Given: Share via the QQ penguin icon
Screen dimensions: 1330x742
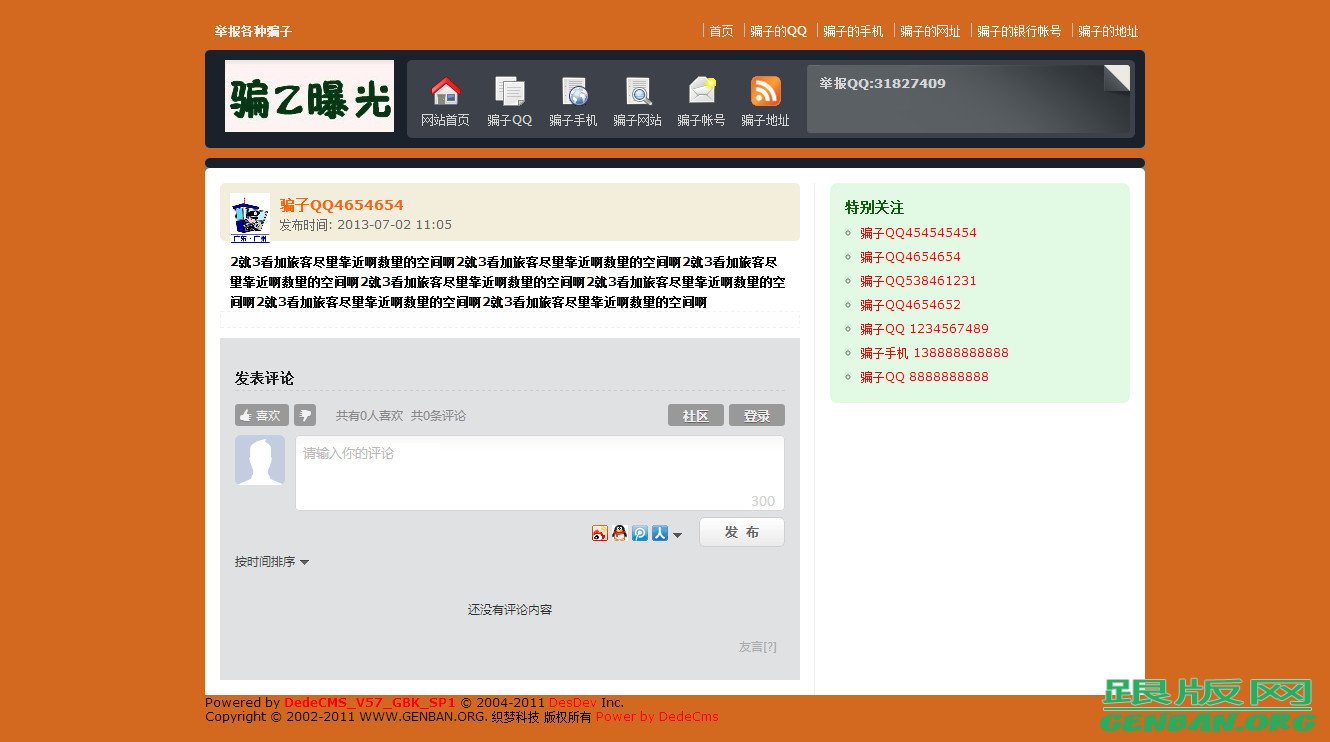Looking at the screenshot, I should [x=620, y=533].
